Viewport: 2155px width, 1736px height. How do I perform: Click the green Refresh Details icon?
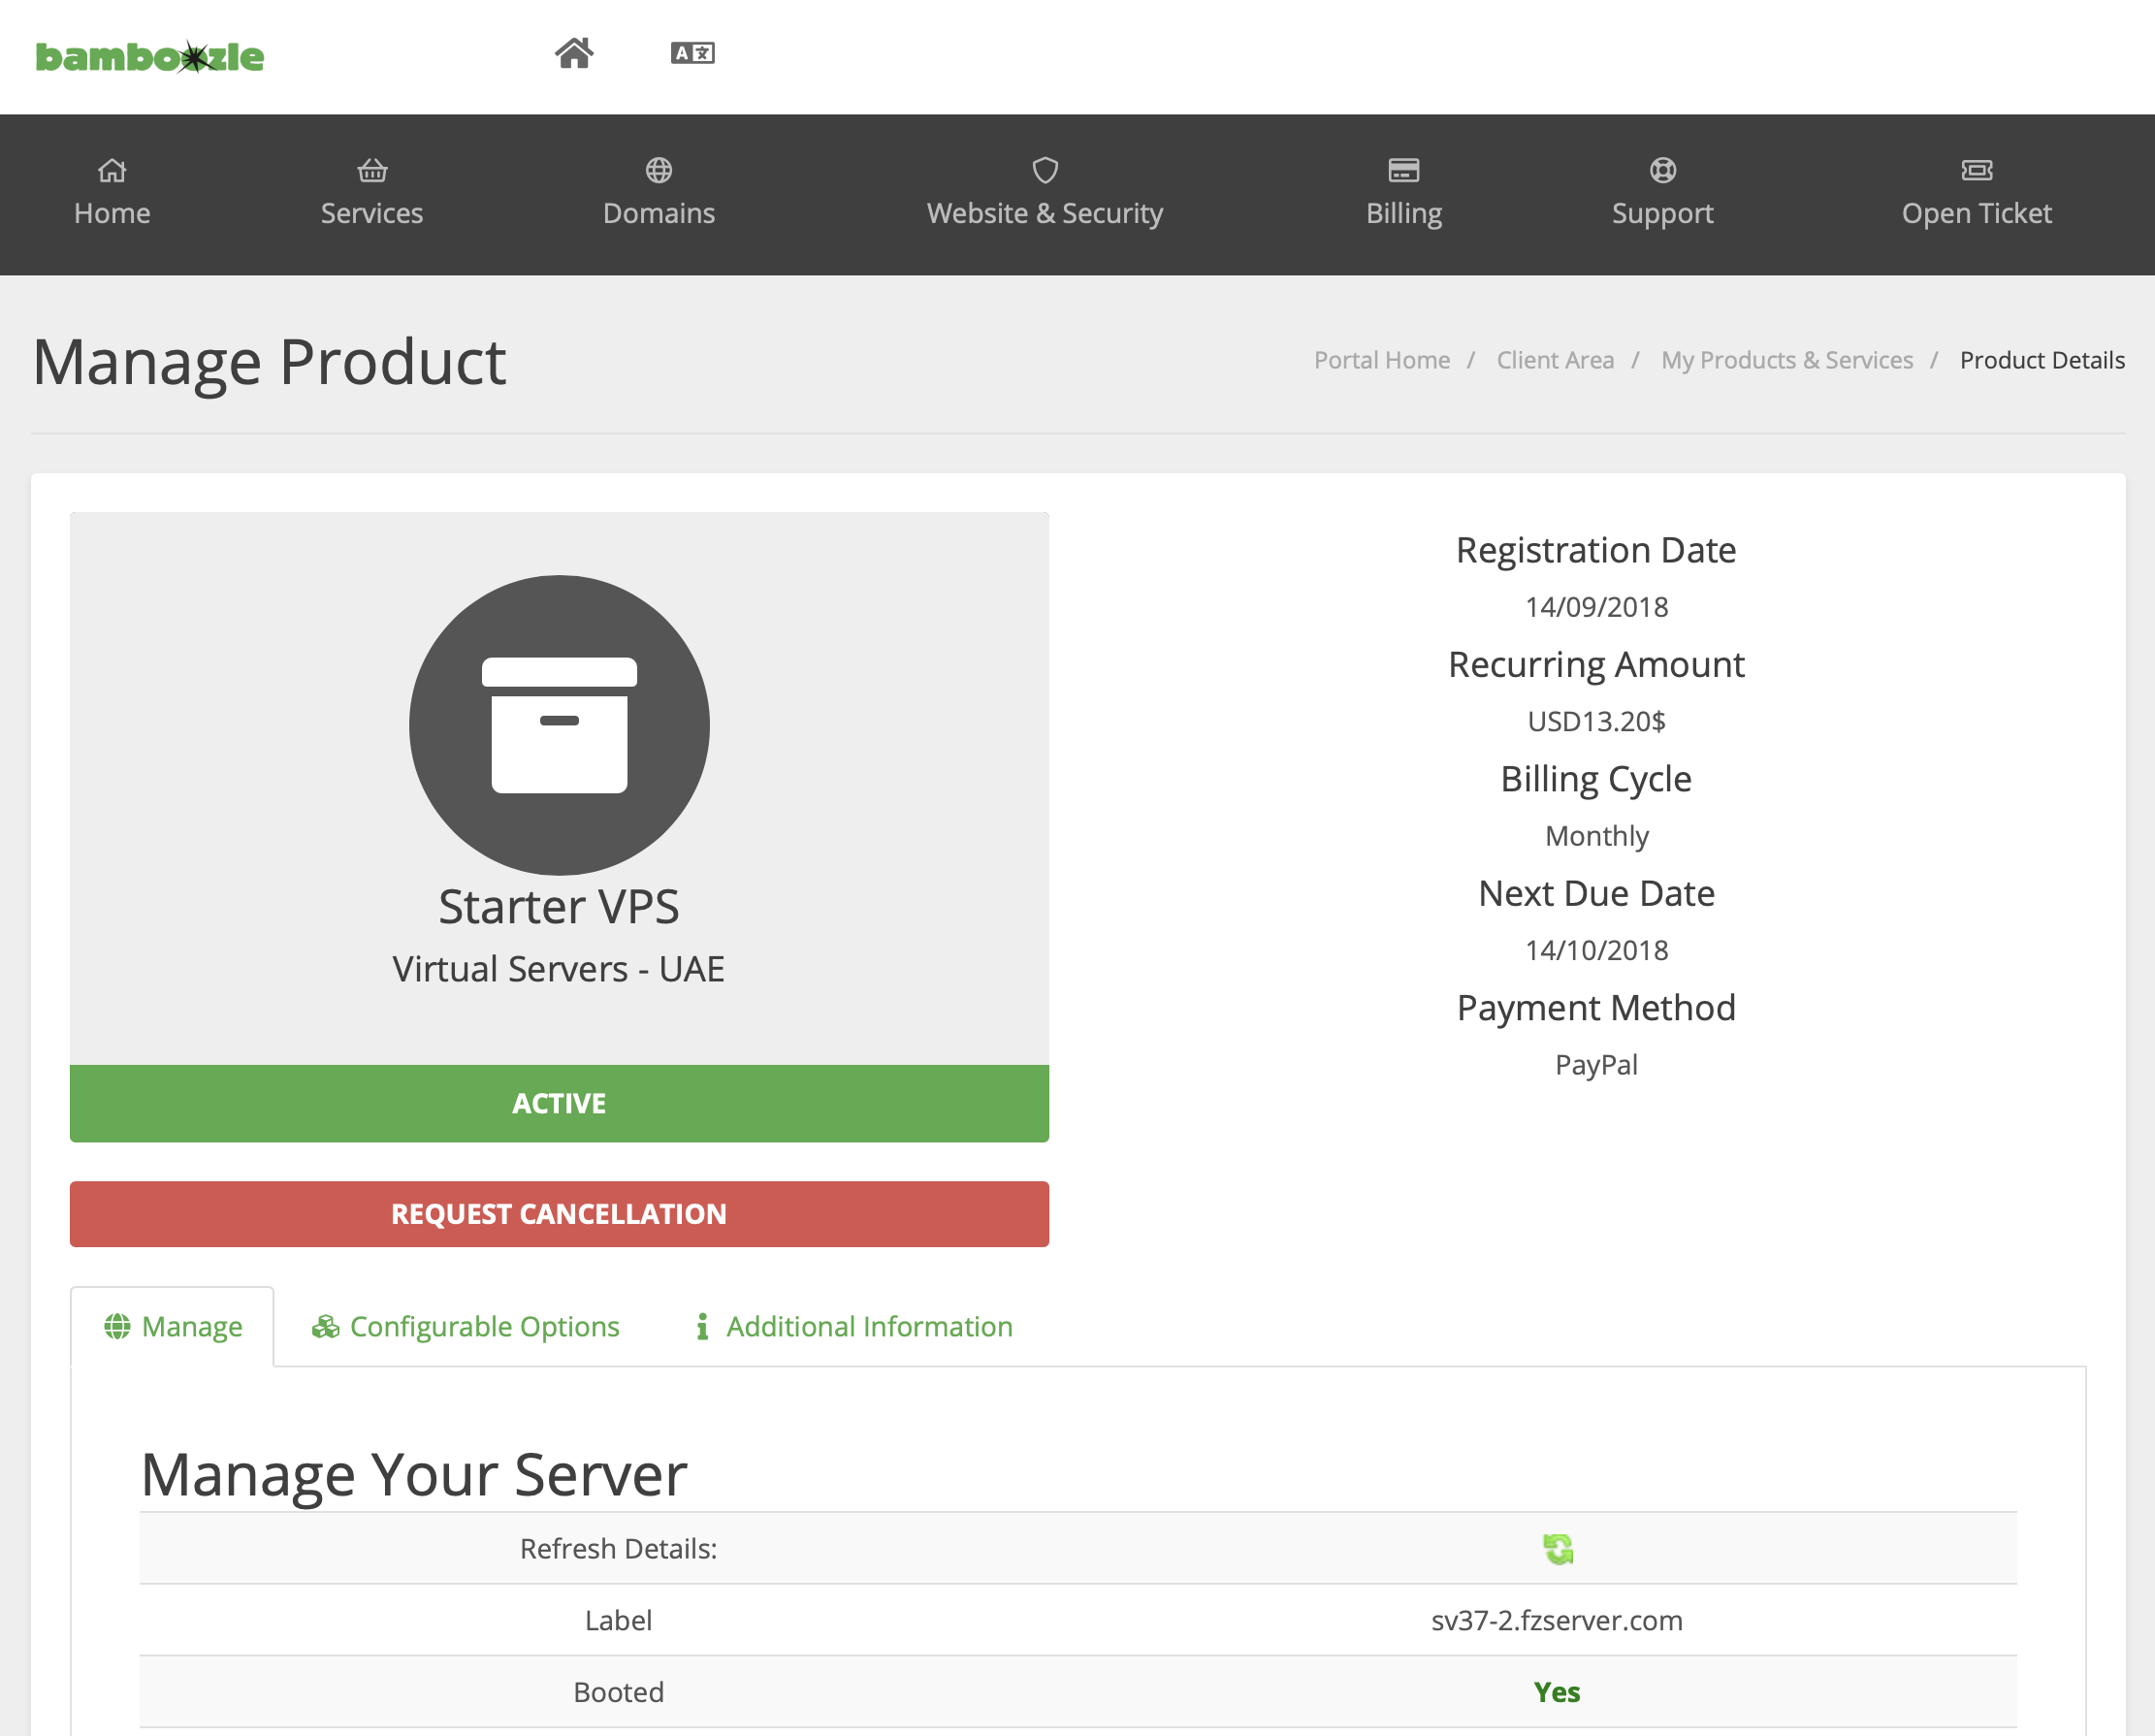[x=1557, y=1549]
